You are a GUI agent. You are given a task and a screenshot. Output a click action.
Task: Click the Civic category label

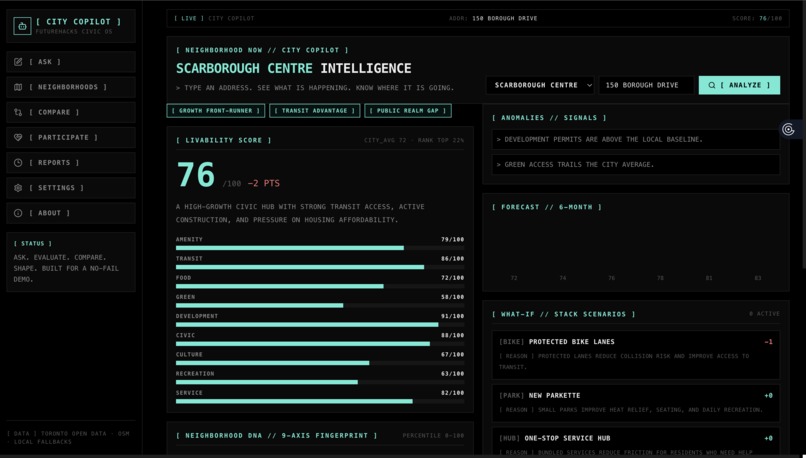pyautogui.click(x=185, y=335)
